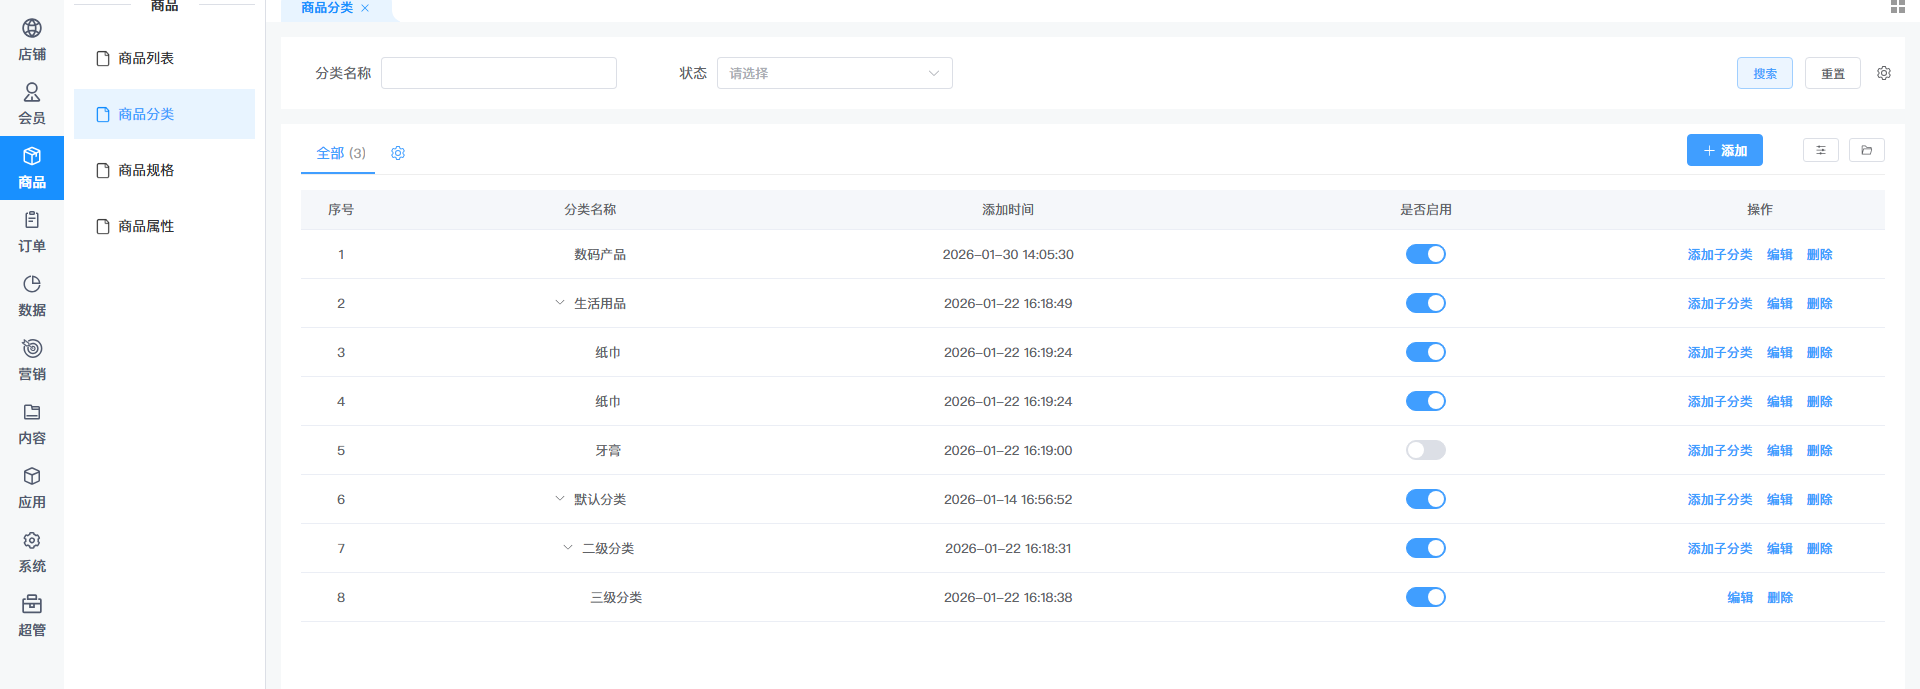Focus the 分类名称 input field
The height and width of the screenshot is (689, 1920).
click(x=499, y=73)
